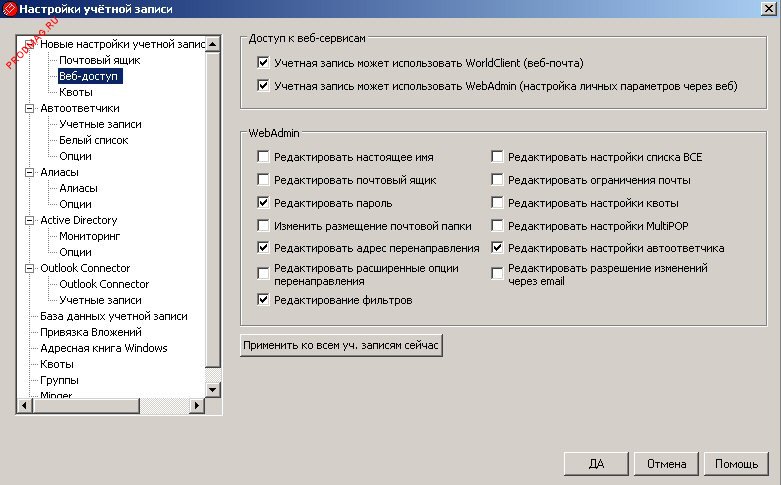
Task: Close the account settings dialog window
Action: click(768, 9)
